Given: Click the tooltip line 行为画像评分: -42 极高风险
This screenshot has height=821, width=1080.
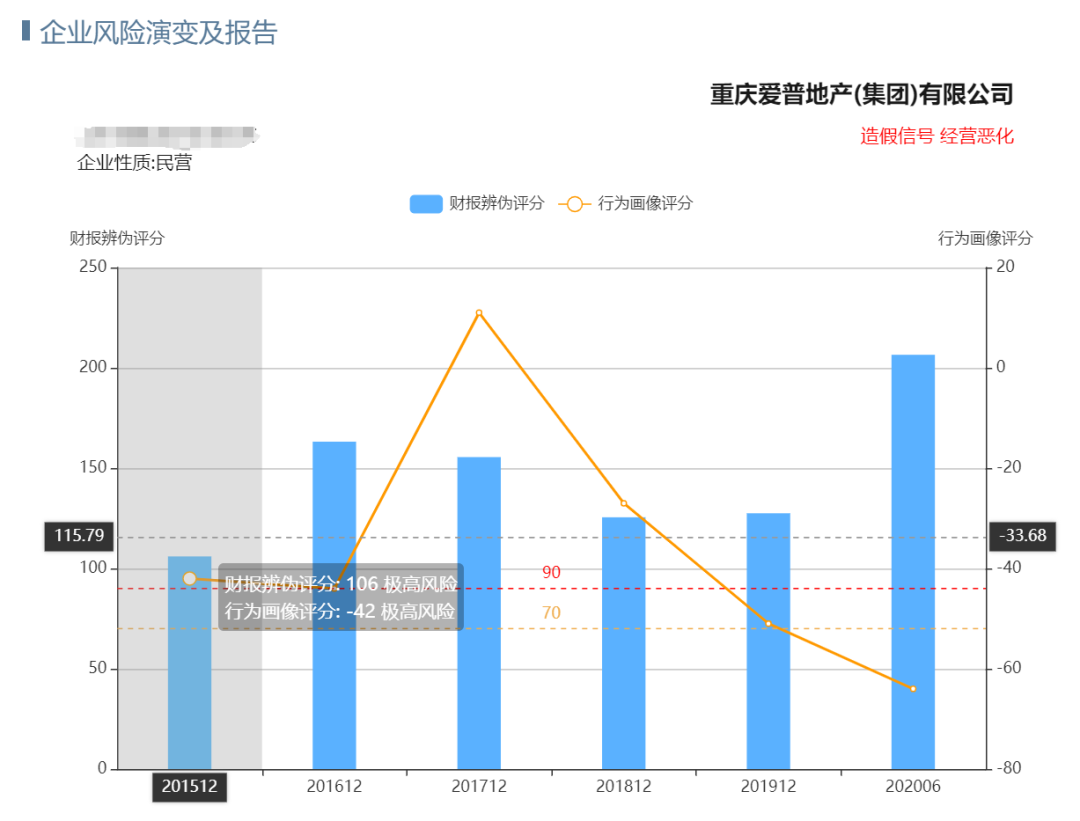Looking at the screenshot, I should (x=340, y=611).
